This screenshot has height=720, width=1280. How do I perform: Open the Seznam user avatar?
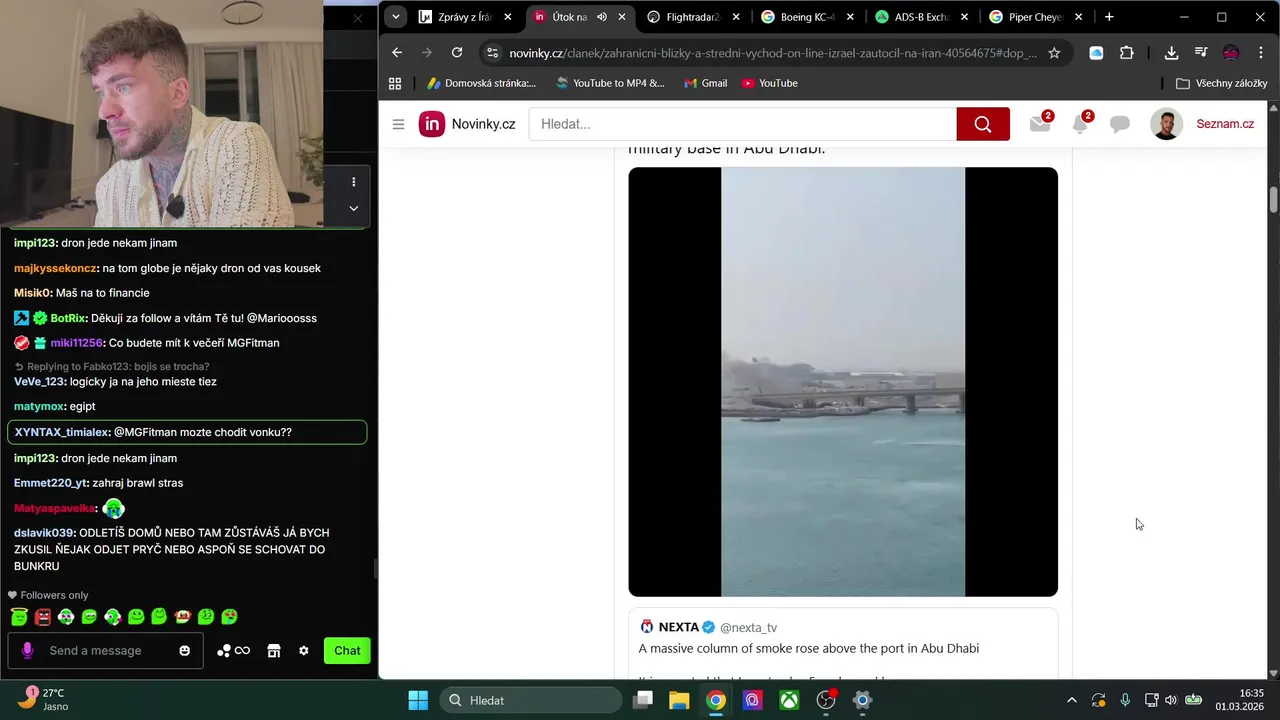tap(1166, 124)
